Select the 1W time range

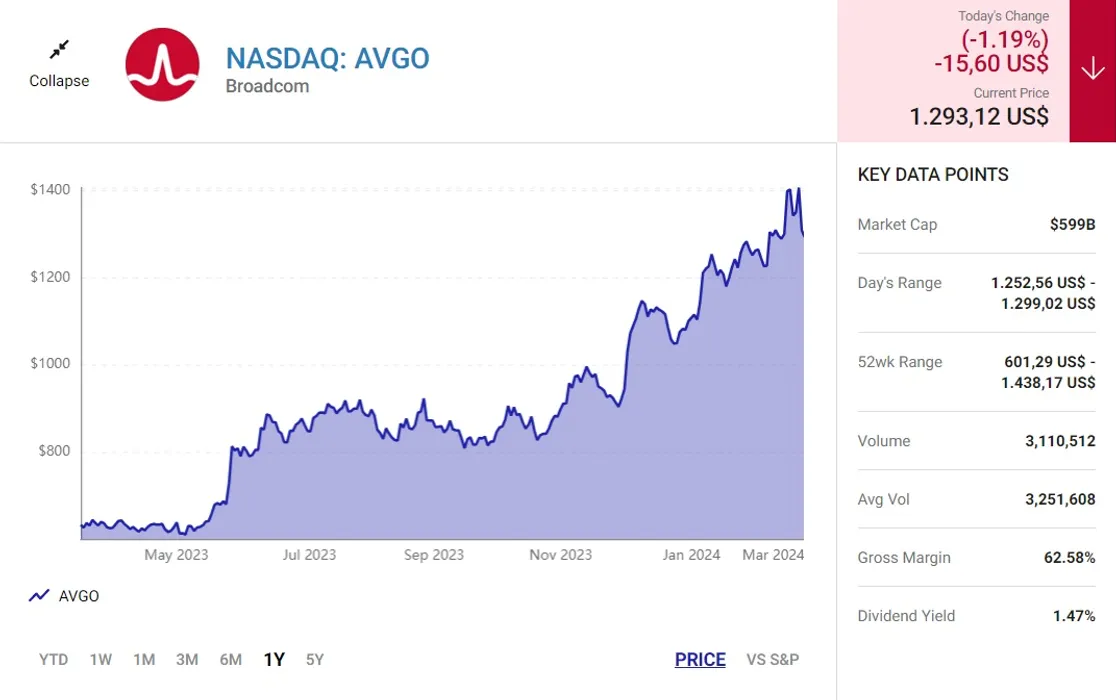click(x=101, y=660)
